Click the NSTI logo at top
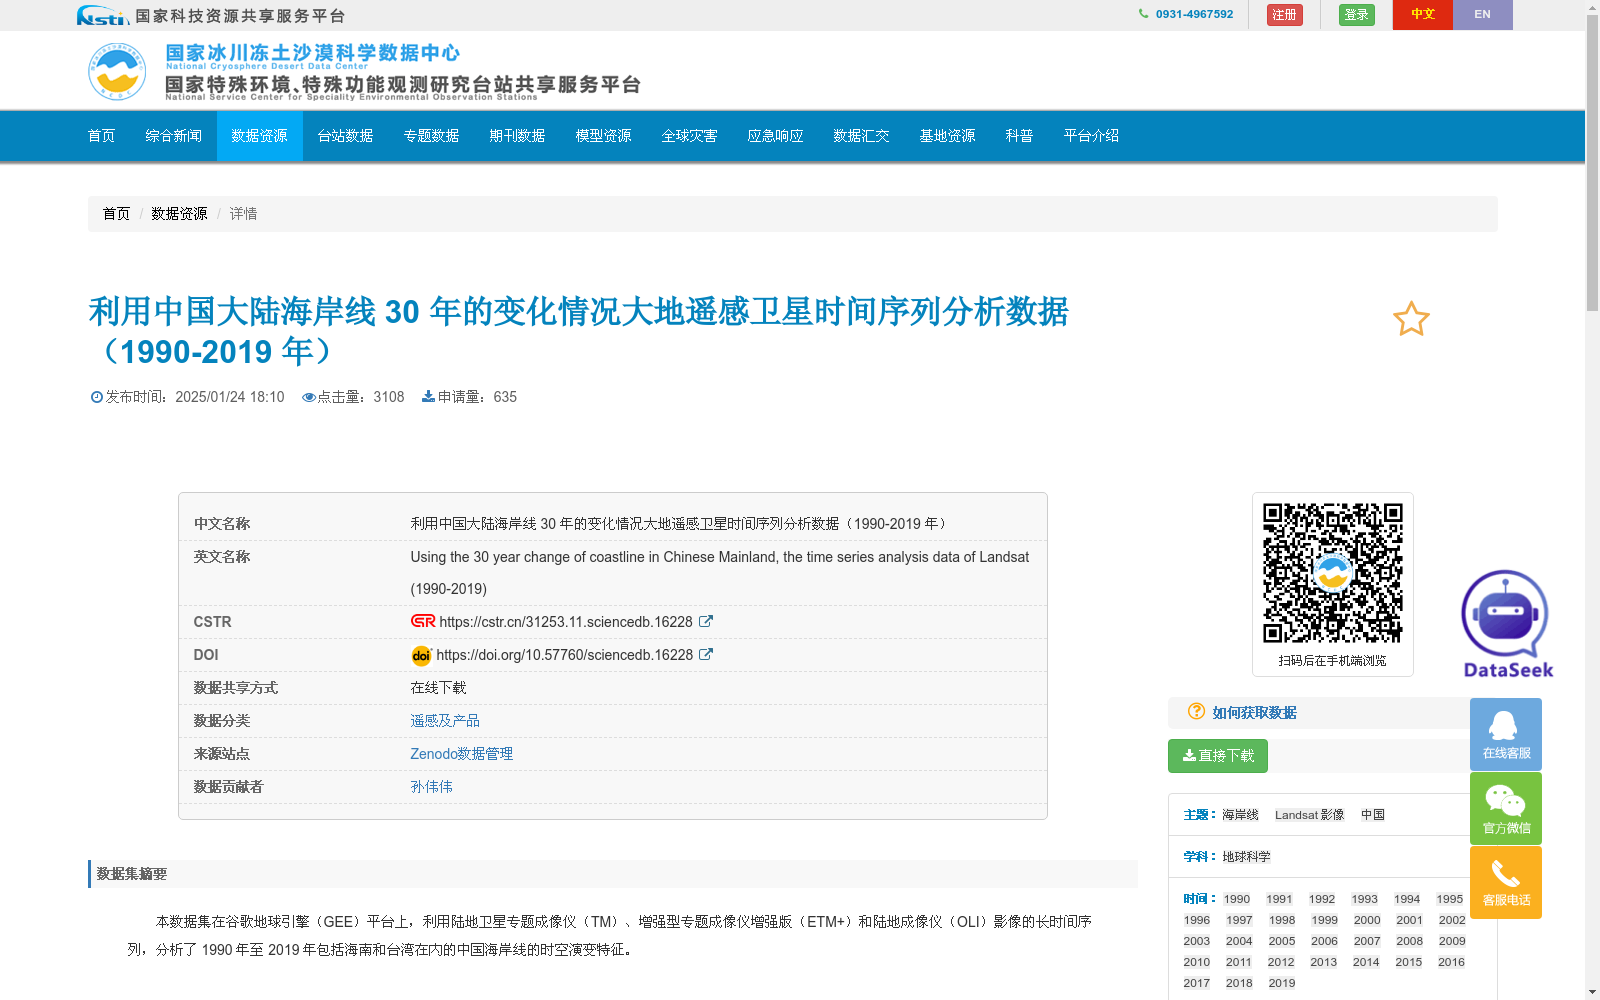 click(102, 15)
